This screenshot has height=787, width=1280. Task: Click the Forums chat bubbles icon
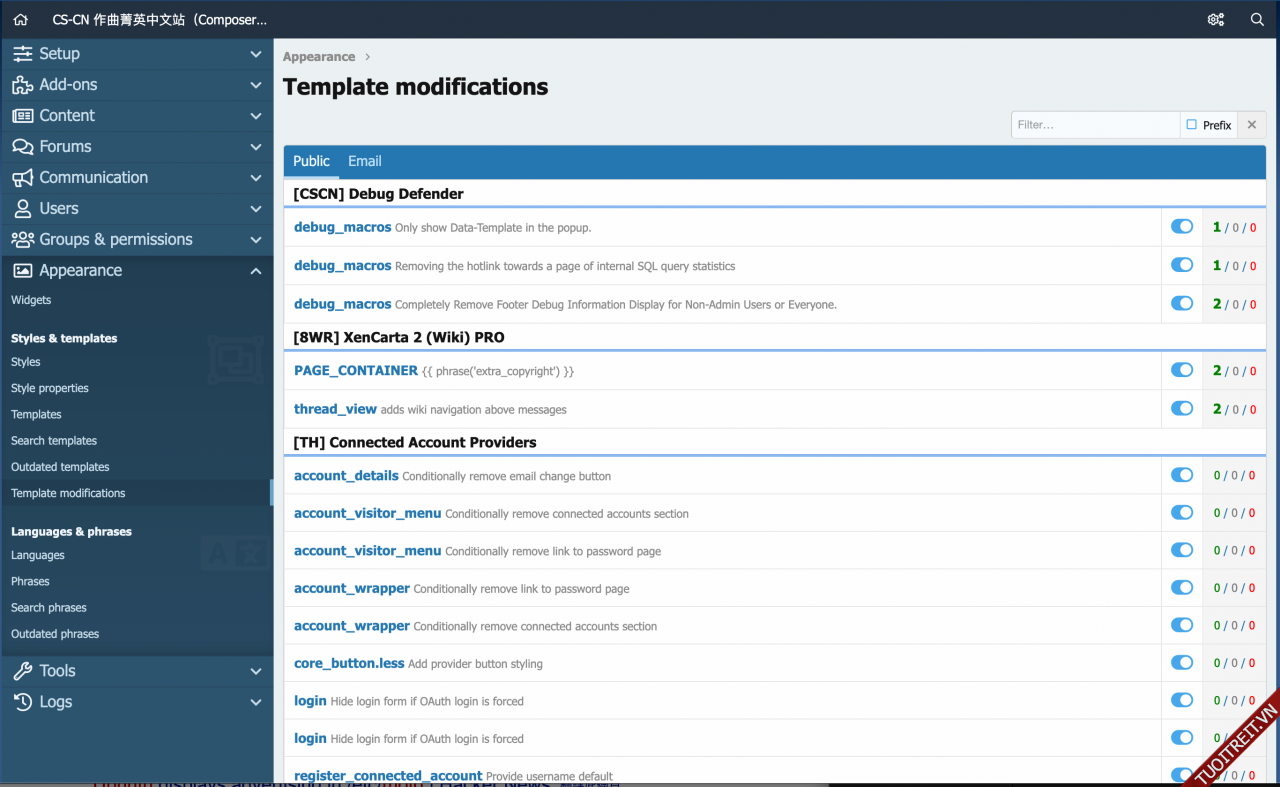[22, 147]
